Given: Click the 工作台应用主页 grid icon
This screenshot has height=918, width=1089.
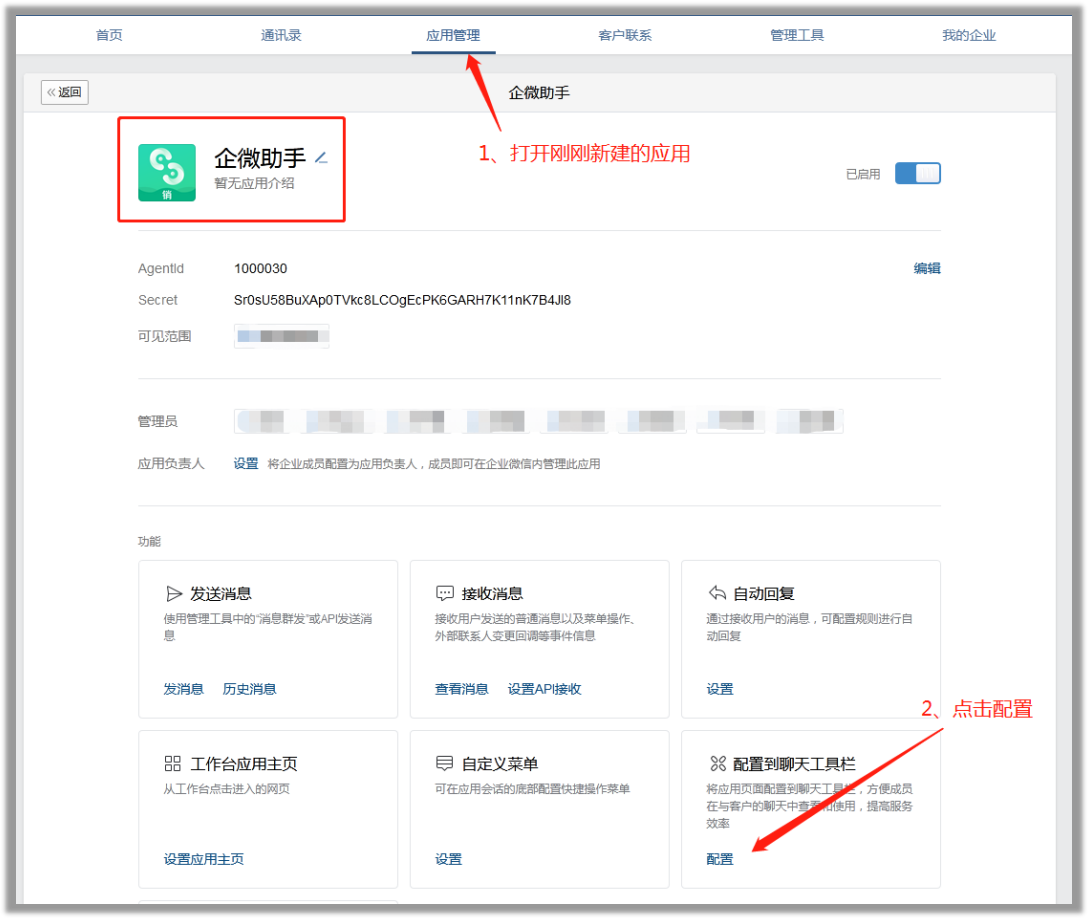Looking at the screenshot, I should pos(172,764).
